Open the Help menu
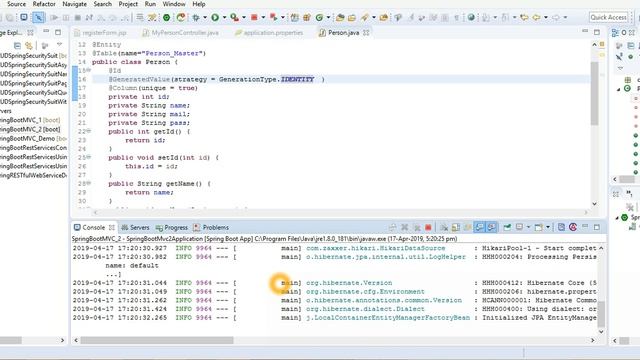Image resolution: width=640 pixels, height=360 pixels. click(199, 4)
